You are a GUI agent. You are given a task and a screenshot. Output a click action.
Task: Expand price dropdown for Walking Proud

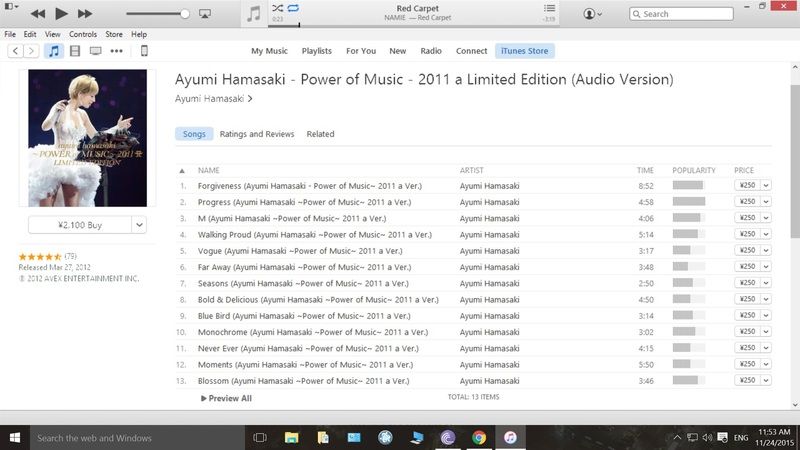click(766, 234)
